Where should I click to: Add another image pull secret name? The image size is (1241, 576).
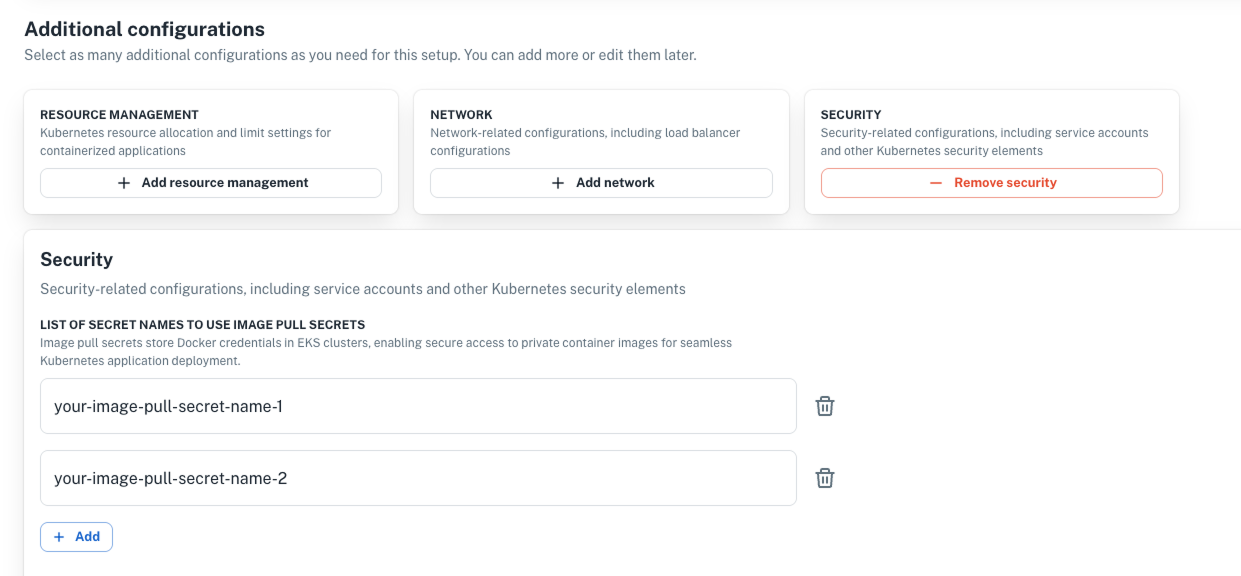pyautogui.click(x=77, y=537)
